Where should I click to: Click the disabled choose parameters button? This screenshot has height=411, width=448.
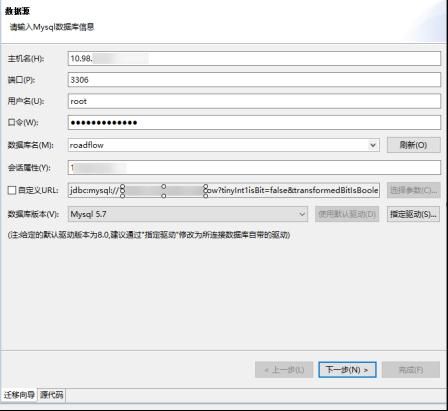coord(414,190)
